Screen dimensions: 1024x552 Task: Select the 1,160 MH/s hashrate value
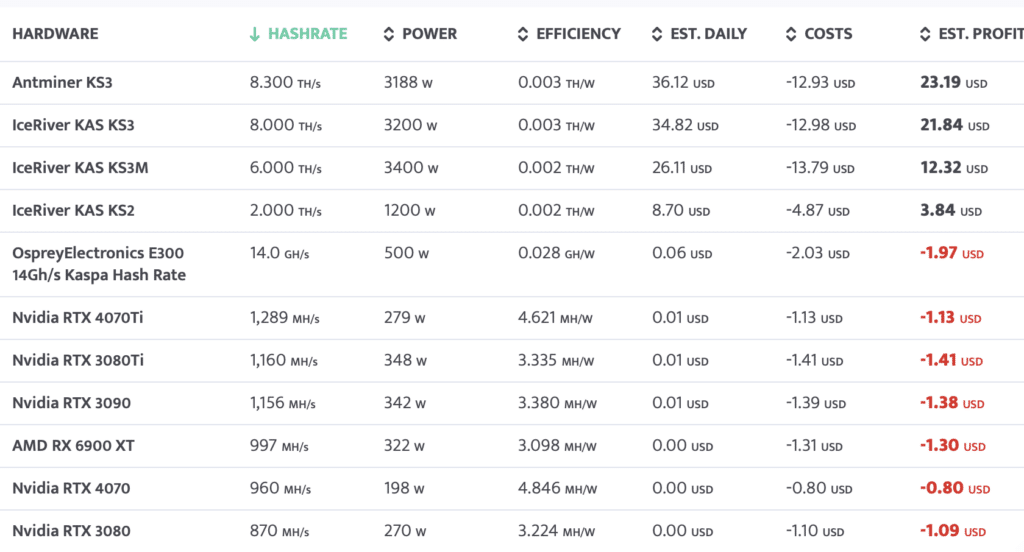283,360
